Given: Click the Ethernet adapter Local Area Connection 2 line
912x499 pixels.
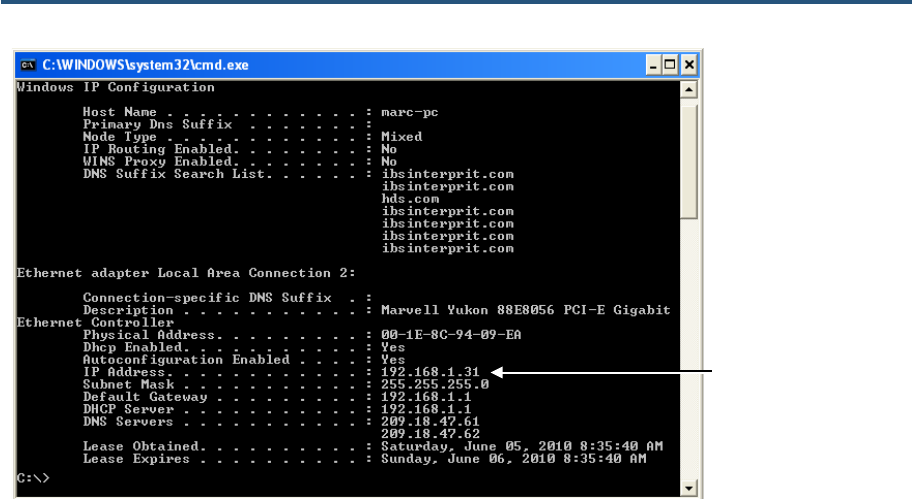Looking at the screenshot, I should click(186, 273).
